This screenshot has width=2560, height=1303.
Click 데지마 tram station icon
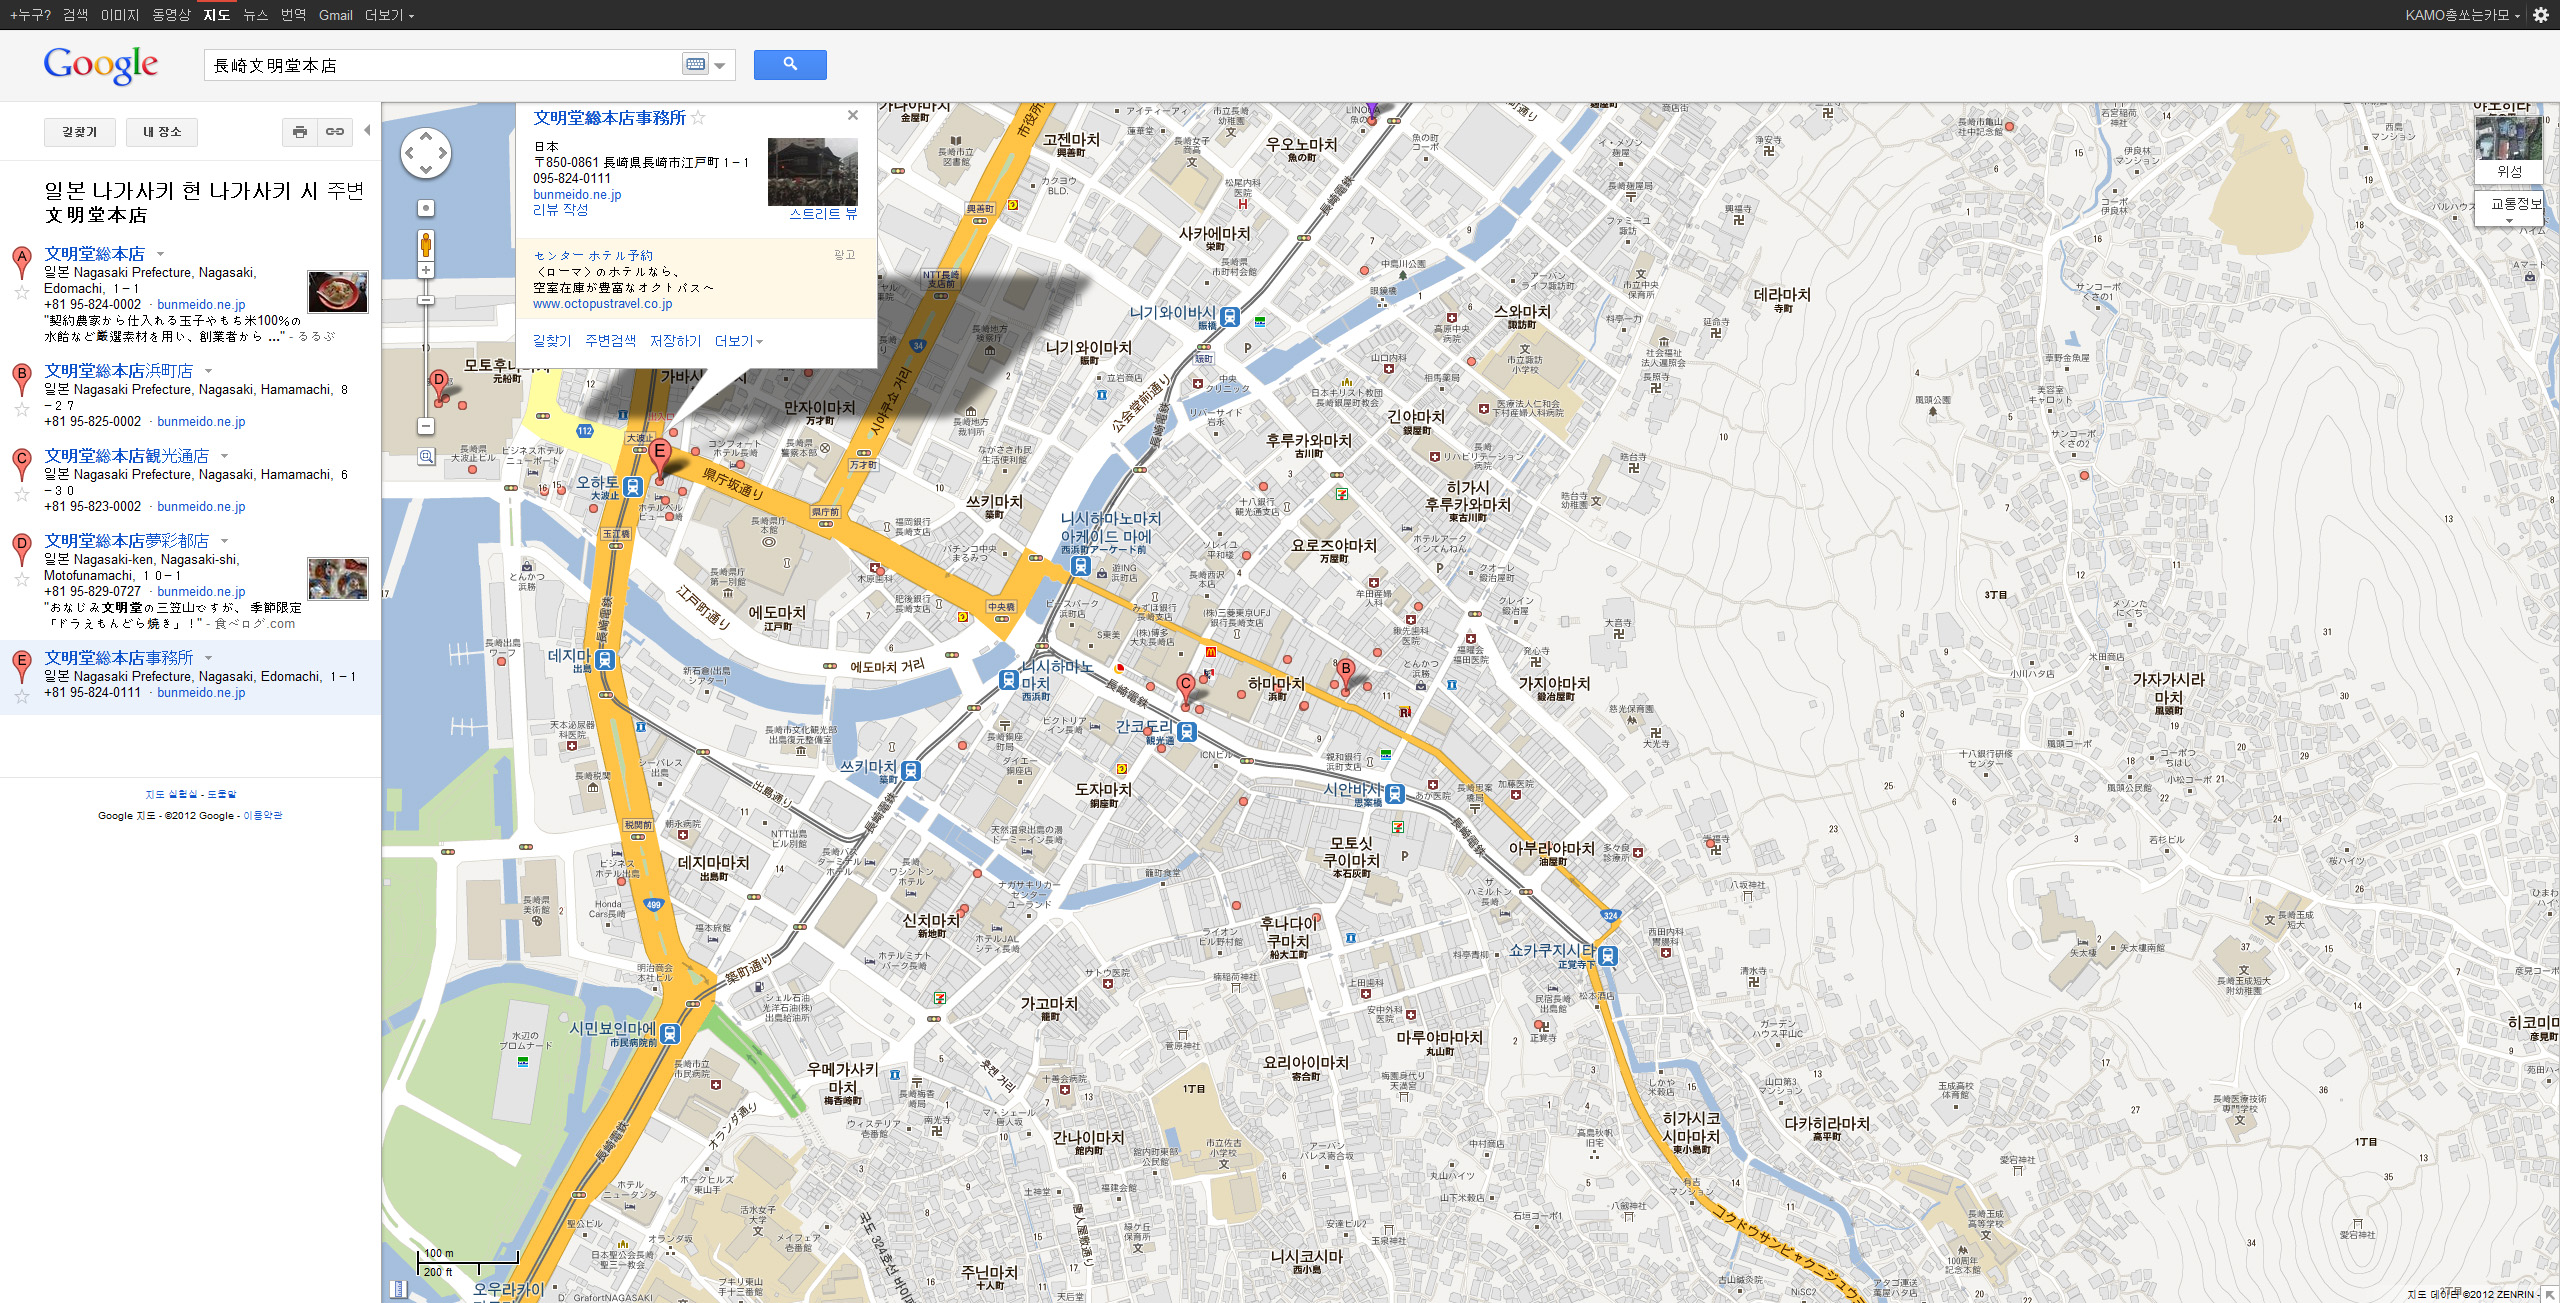coord(605,660)
